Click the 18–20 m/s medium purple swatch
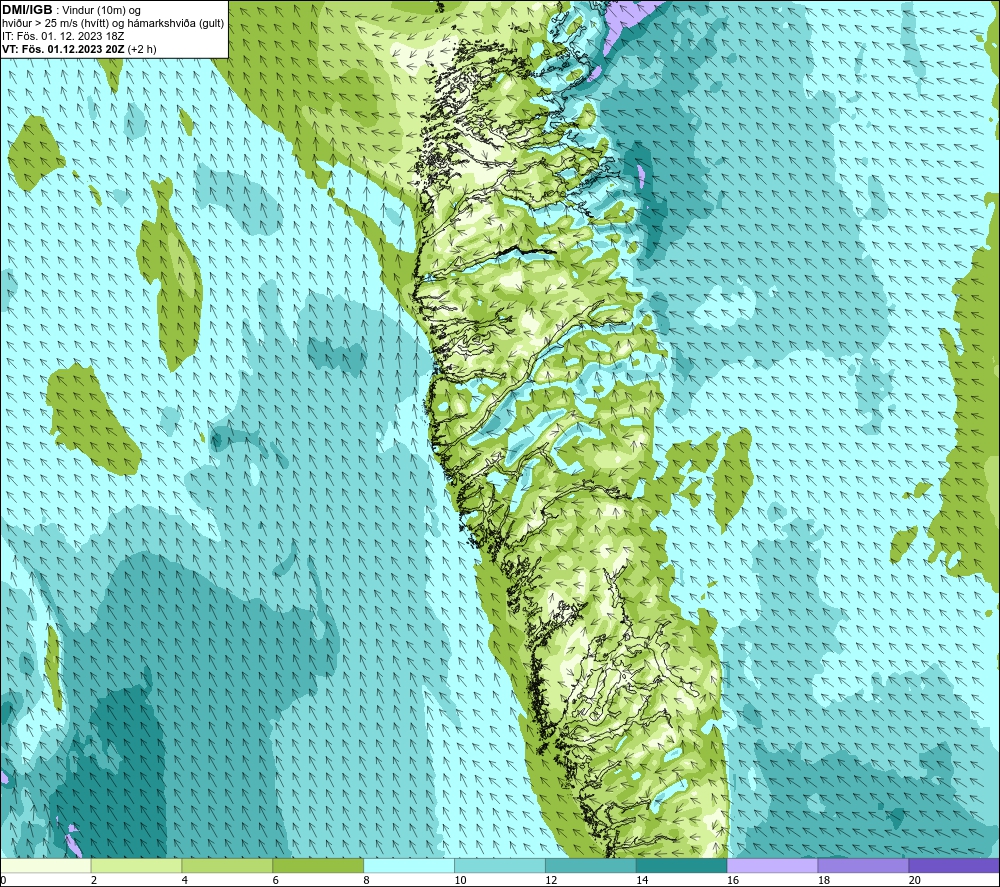Screen dimensions: 1000x887 pyautogui.click(x=864, y=866)
